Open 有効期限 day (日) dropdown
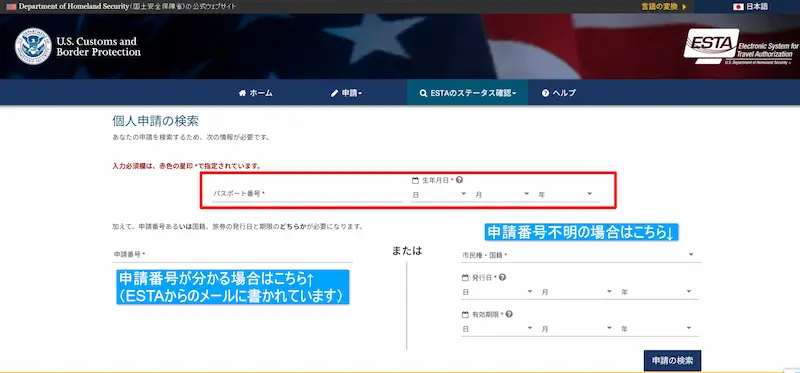The width and height of the screenshot is (800, 373). point(497,329)
